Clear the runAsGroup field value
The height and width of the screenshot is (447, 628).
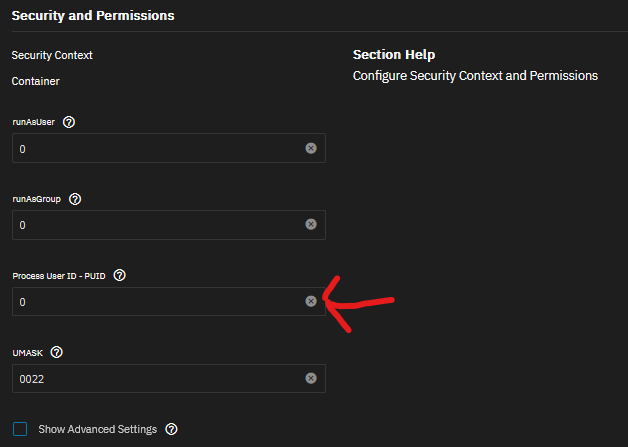click(311, 225)
